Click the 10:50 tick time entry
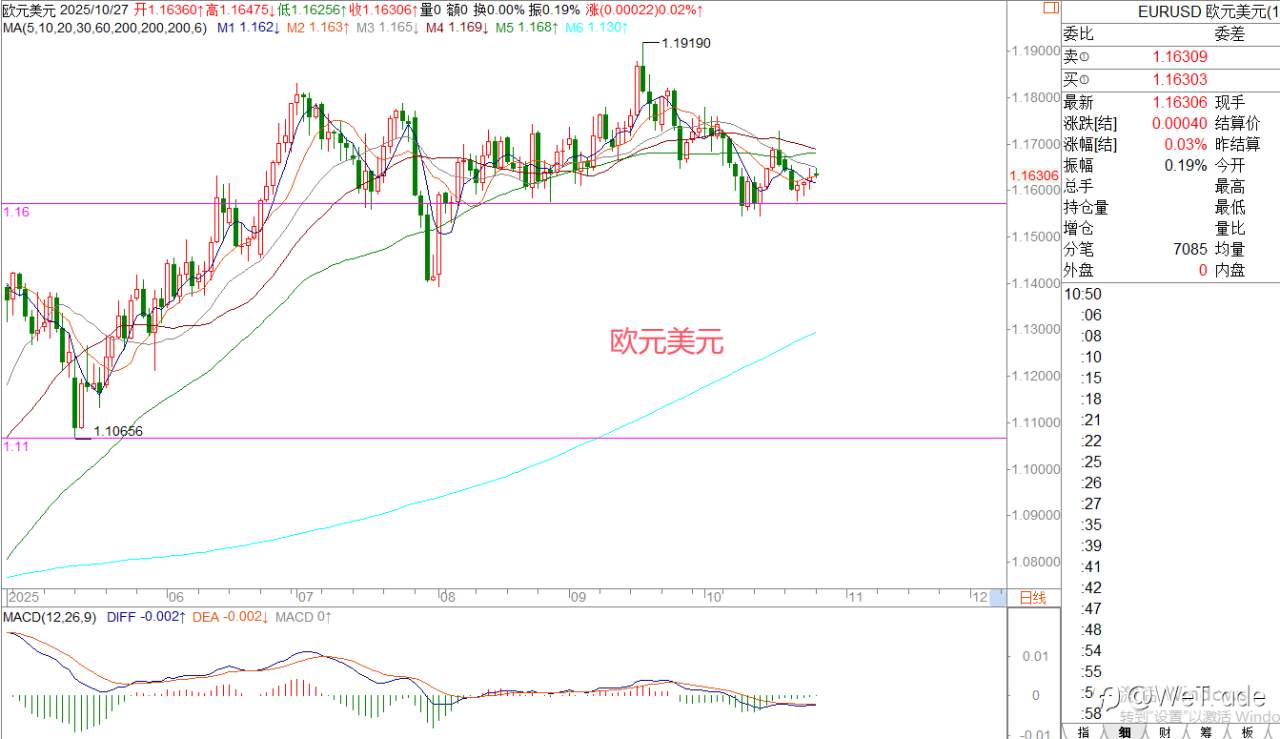This screenshot has height=739, width=1280. [x=1083, y=294]
